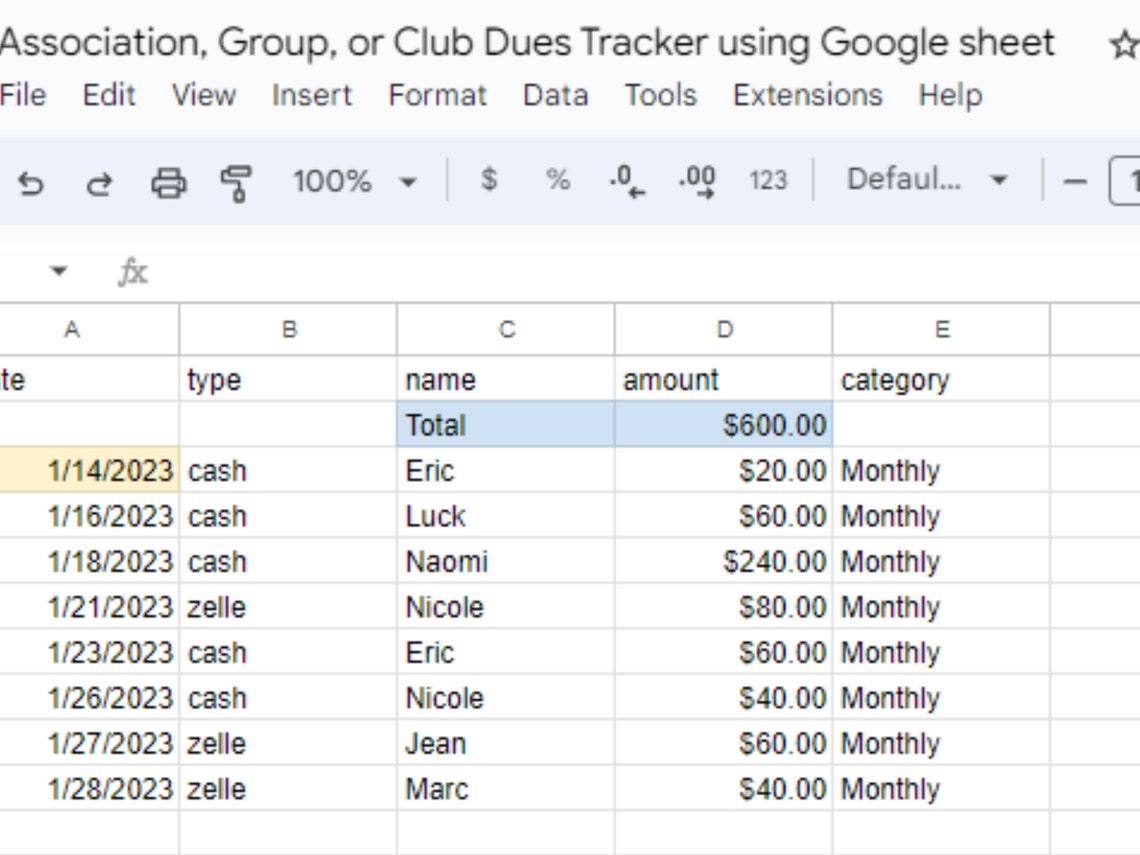
Task: Open the Extensions menu
Action: pos(808,96)
